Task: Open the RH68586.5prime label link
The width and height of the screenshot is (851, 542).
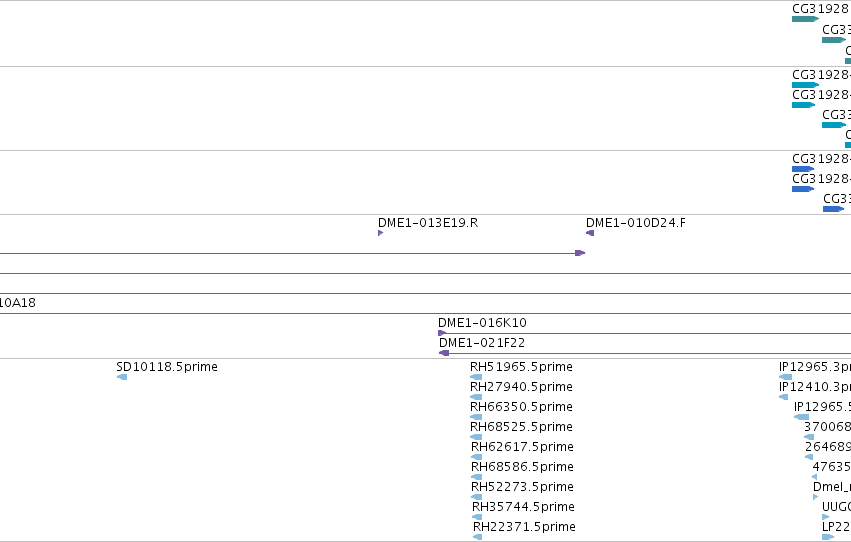Action: click(522, 467)
